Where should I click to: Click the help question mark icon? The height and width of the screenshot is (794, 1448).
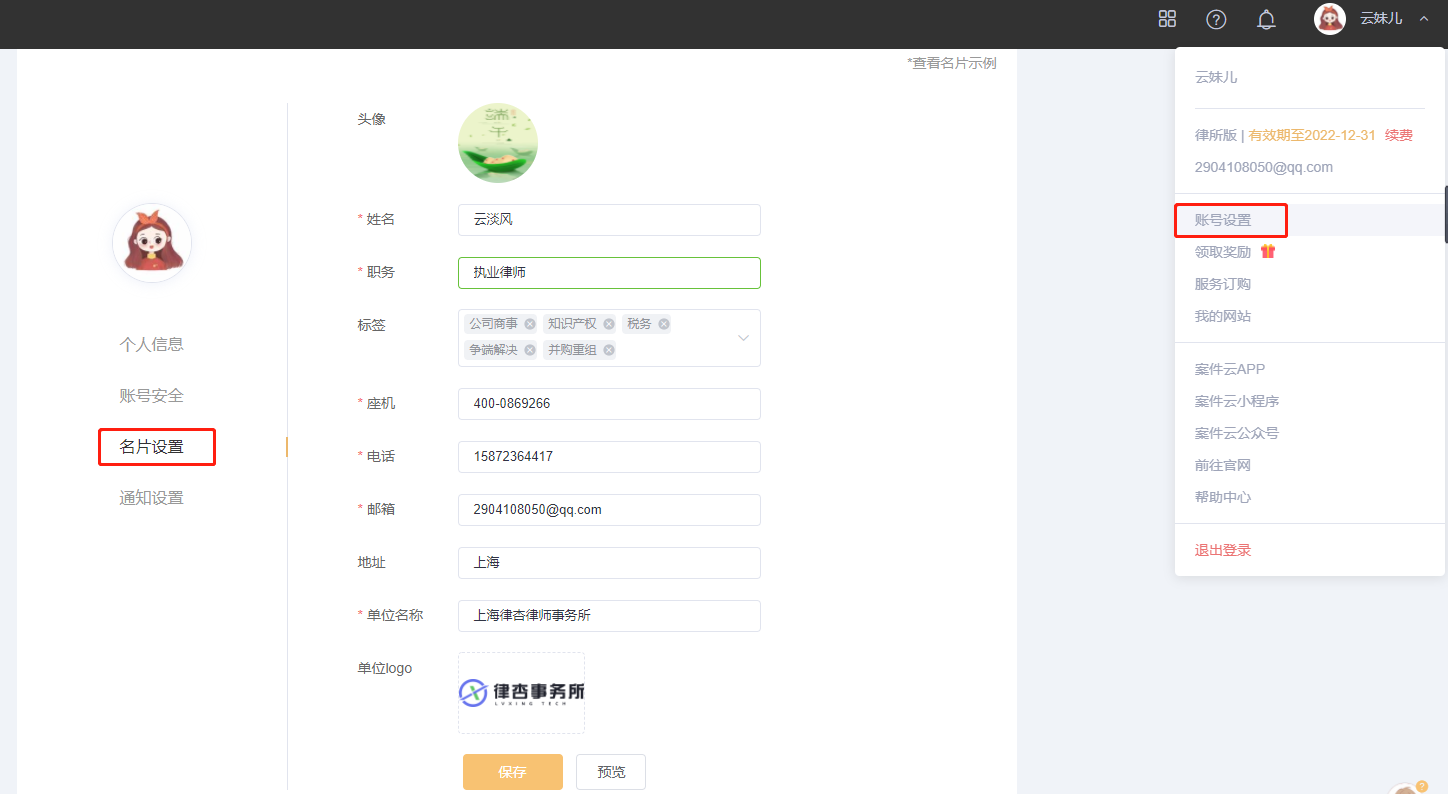coord(1216,19)
